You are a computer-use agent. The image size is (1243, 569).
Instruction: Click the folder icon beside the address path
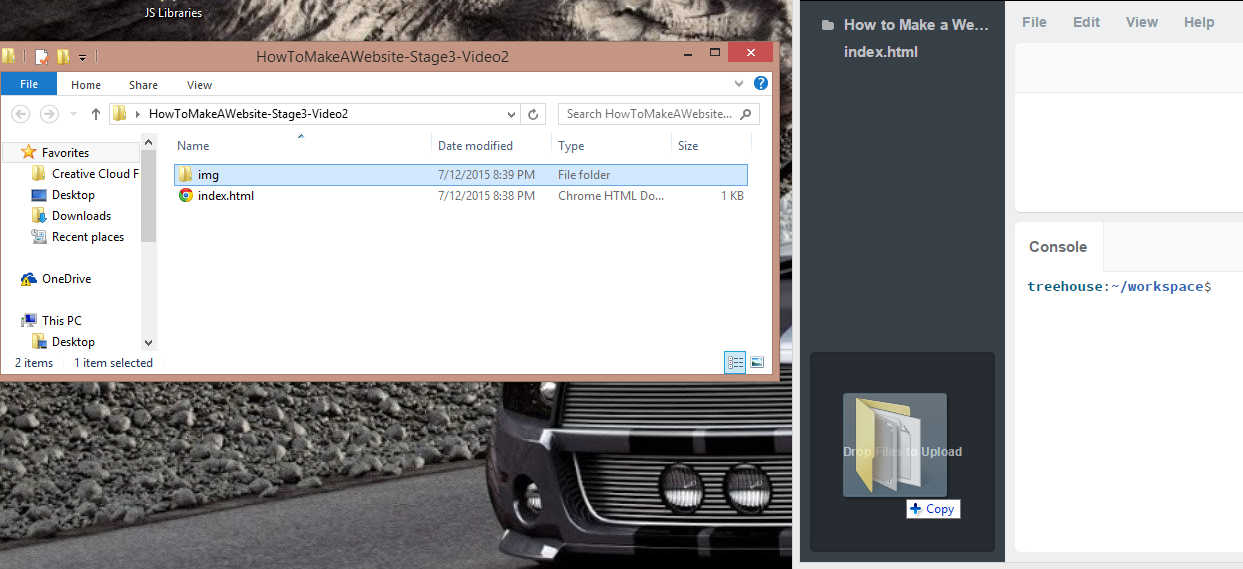coord(120,114)
